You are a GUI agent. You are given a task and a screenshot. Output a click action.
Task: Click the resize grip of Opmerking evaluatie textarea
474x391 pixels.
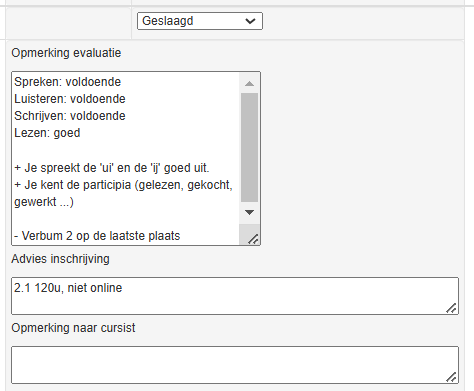253,239
